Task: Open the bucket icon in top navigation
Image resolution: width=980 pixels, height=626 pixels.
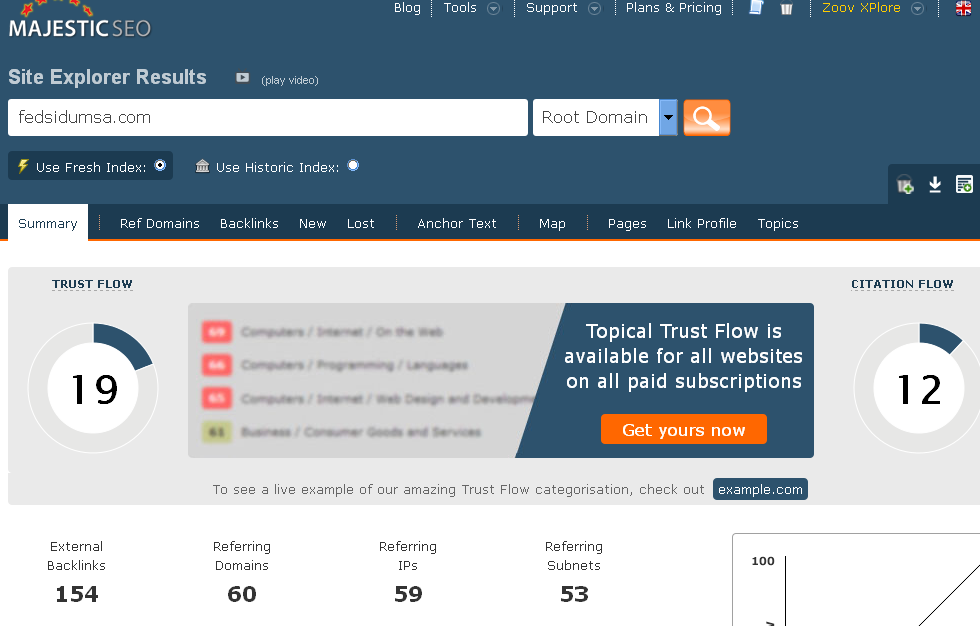Action: pyautogui.click(x=787, y=8)
